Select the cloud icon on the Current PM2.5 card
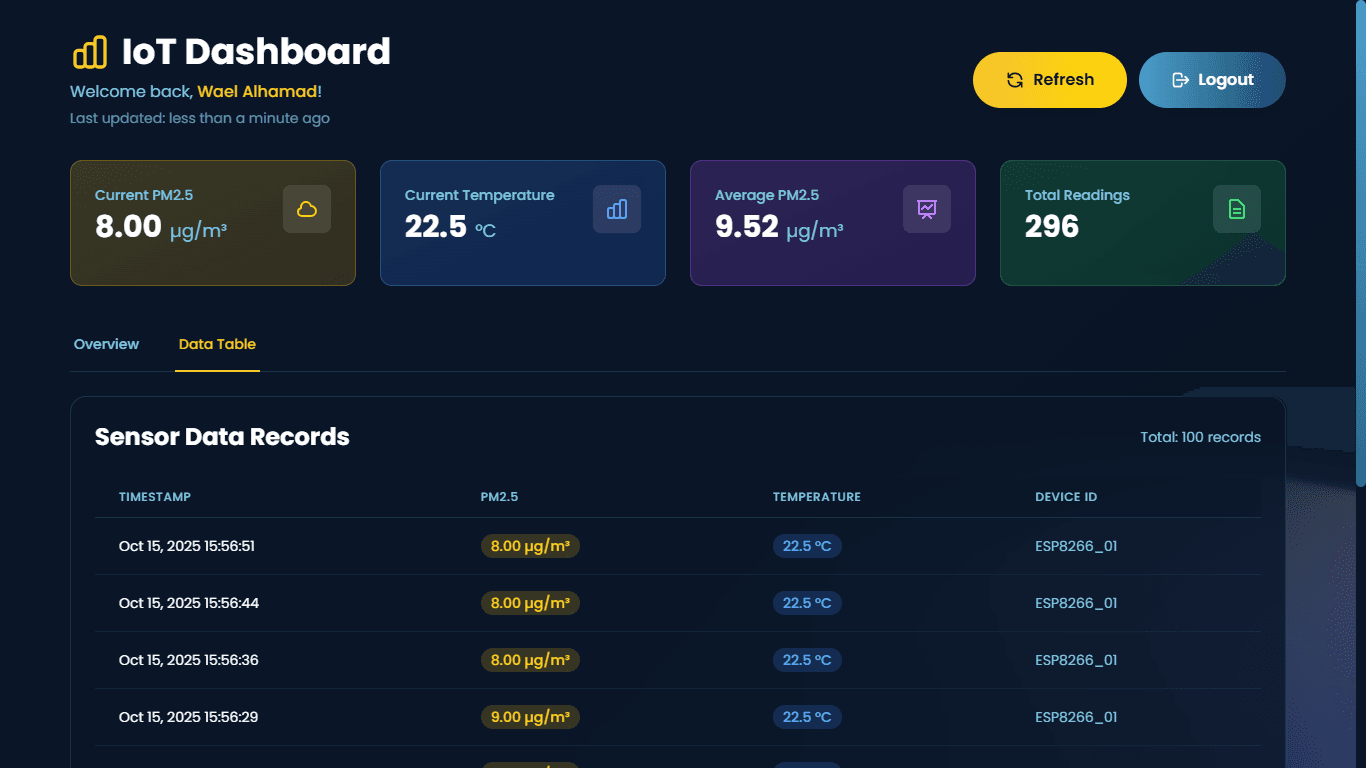The width and height of the screenshot is (1366, 768). tap(307, 209)
